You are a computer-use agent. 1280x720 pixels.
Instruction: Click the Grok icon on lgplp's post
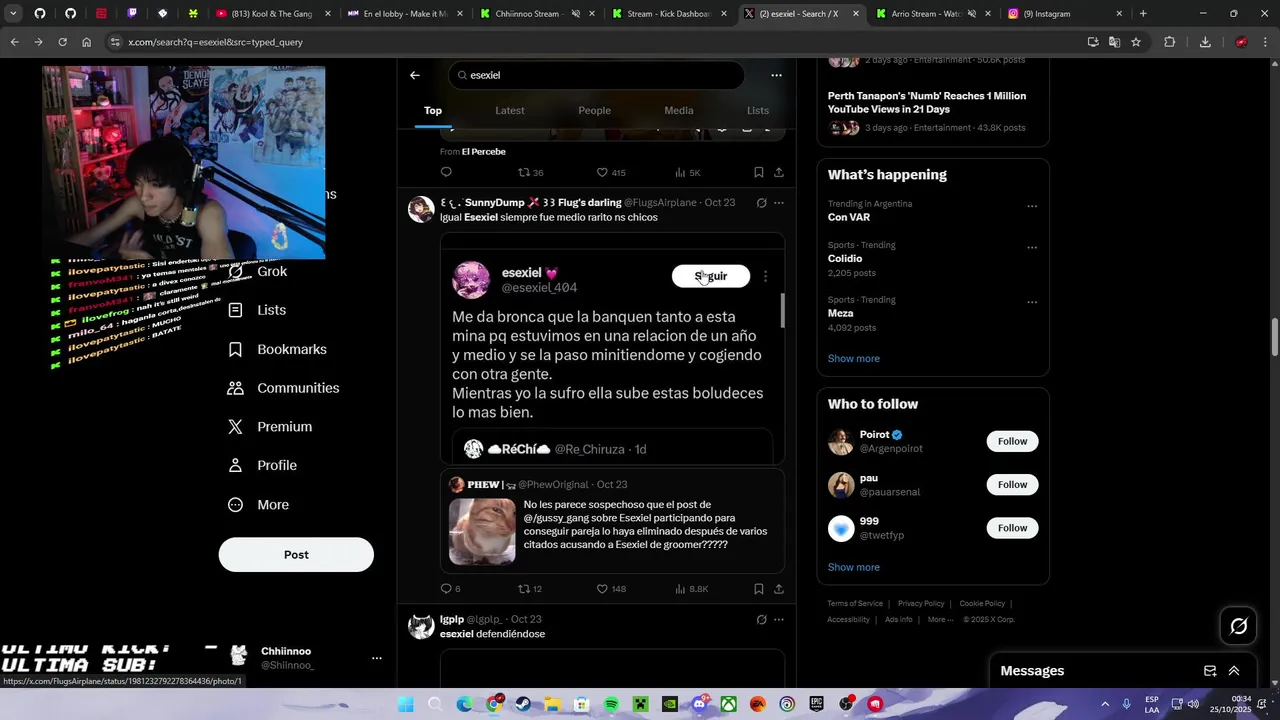tap(761, 620)
